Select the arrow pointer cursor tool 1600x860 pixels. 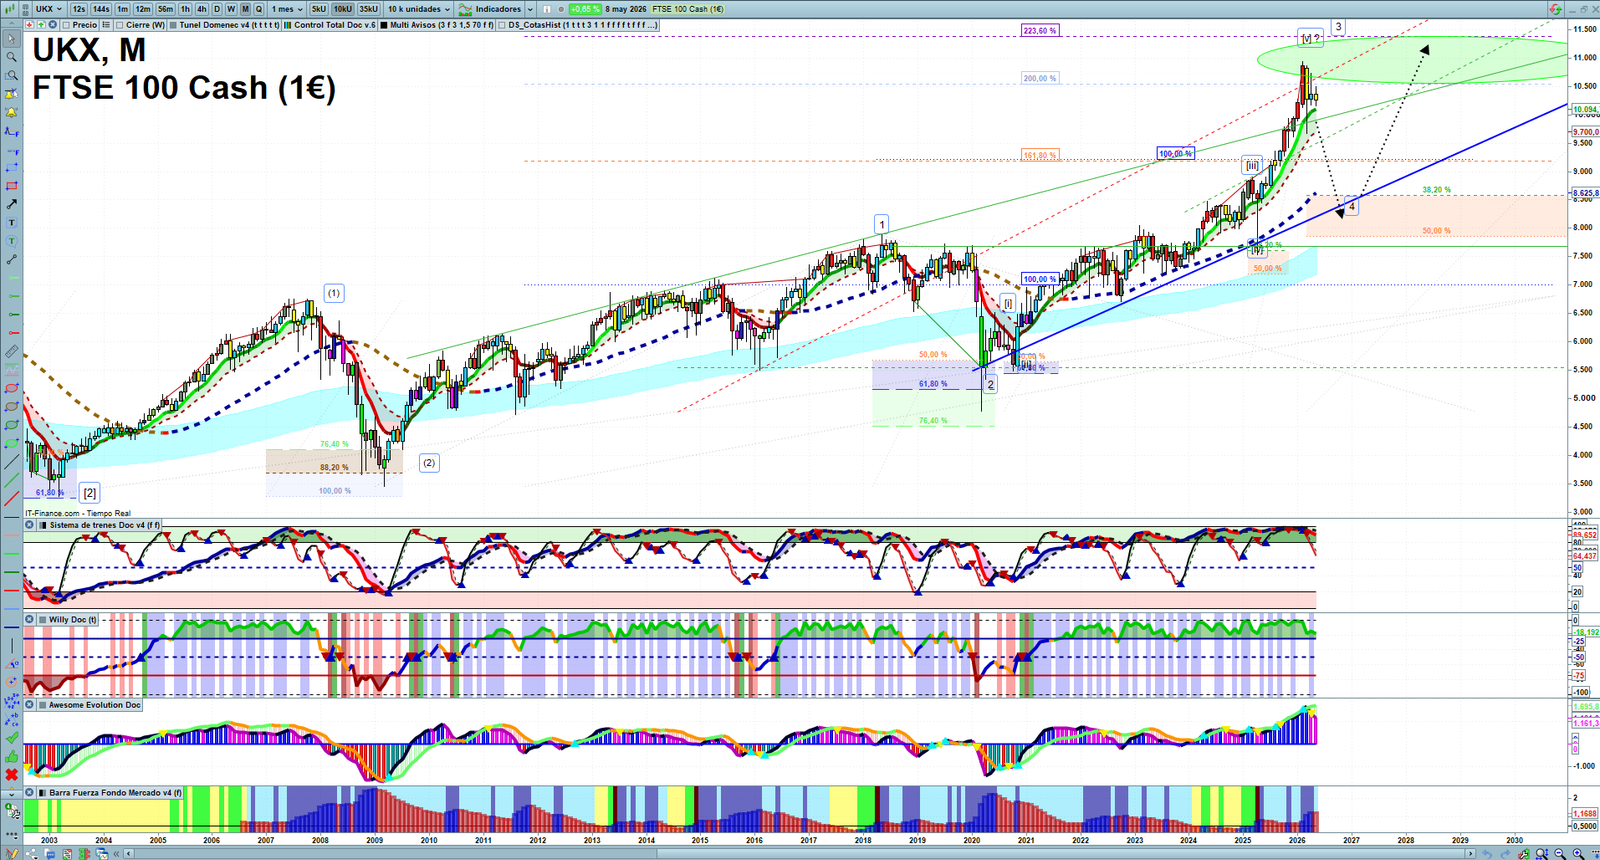(x=11, y=39)
